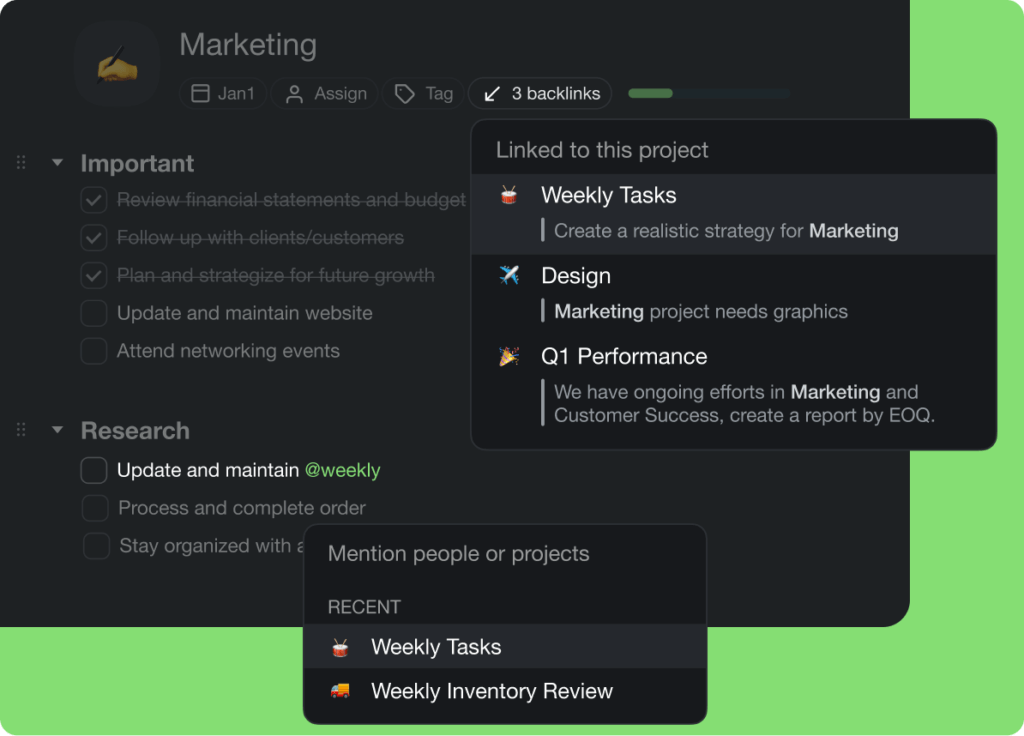1024x736 pixels.
Task: Collapse the Important section
Action: pos(57,163)
